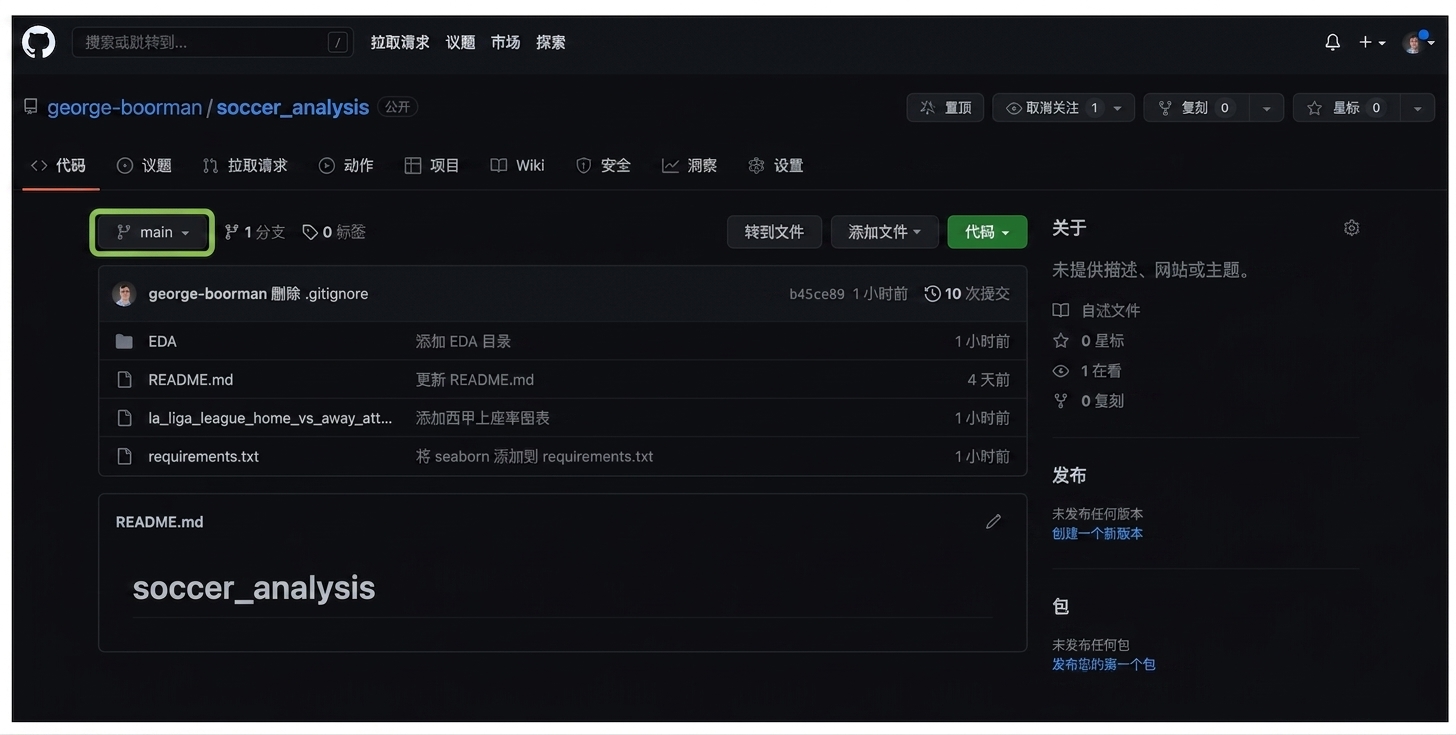
Task: Open 0 星标 stargazers link
Action: pyautogui.click(x=1088, y=341)
